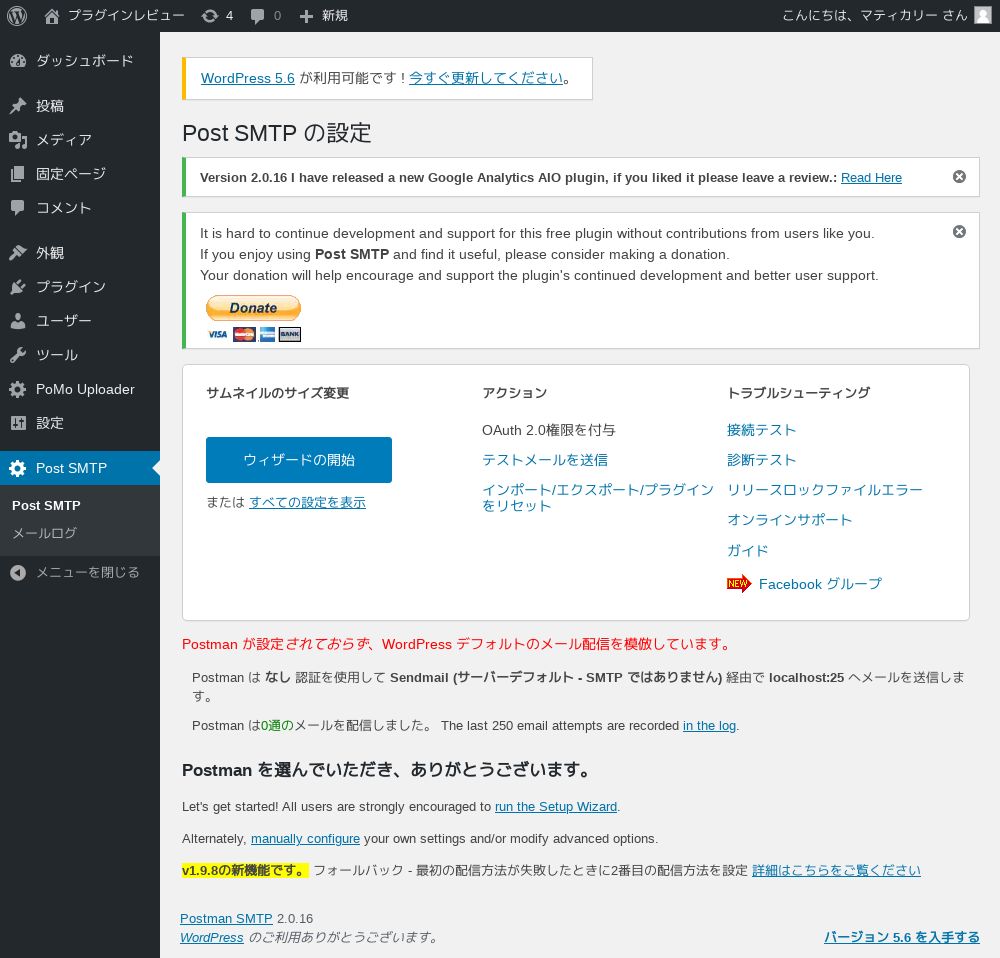
Task: Click the メディア media icon
Action: pyautogui.click(x=18, y=140)
